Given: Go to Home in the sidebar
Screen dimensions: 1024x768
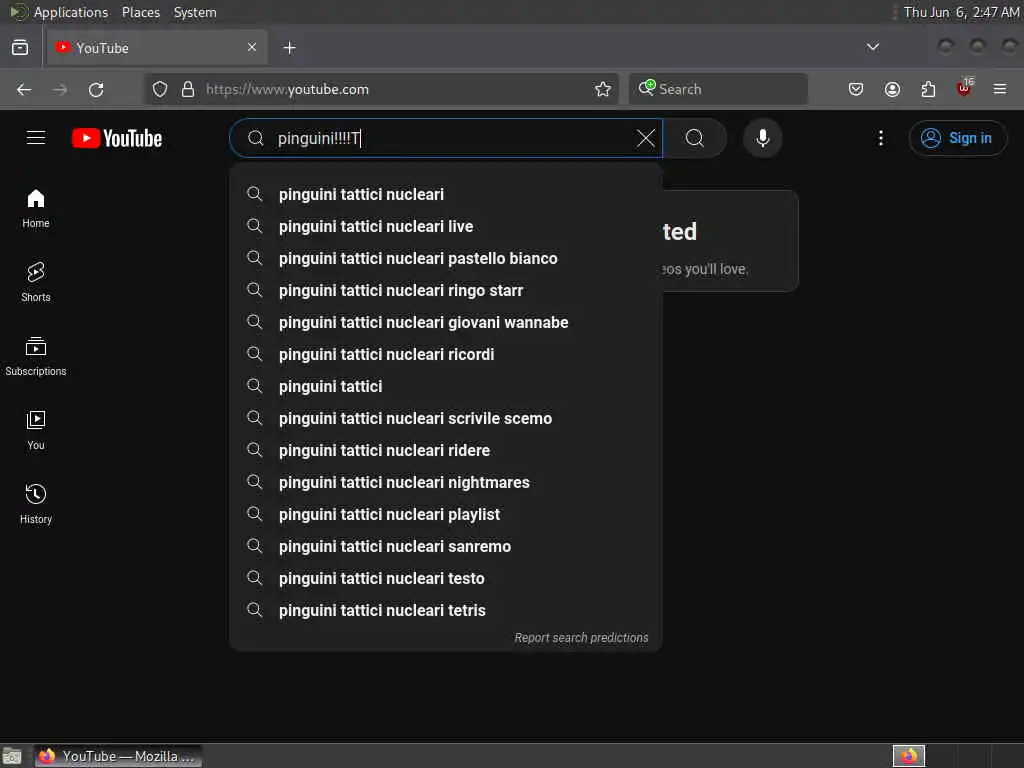Looking at the screenshot, I should click(36, 208).
